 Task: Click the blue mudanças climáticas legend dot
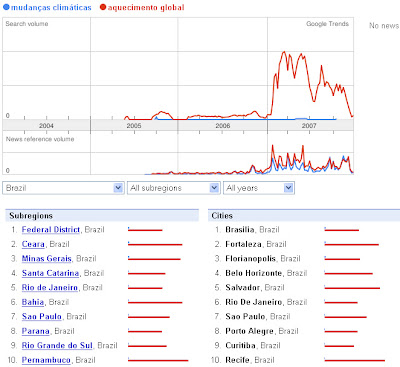pos(6,7)
